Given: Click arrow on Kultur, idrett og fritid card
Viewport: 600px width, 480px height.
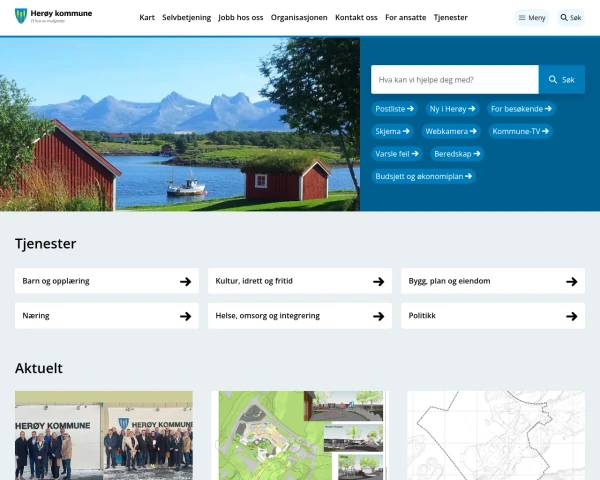Looking at the screenshot, I should point(378,282).
